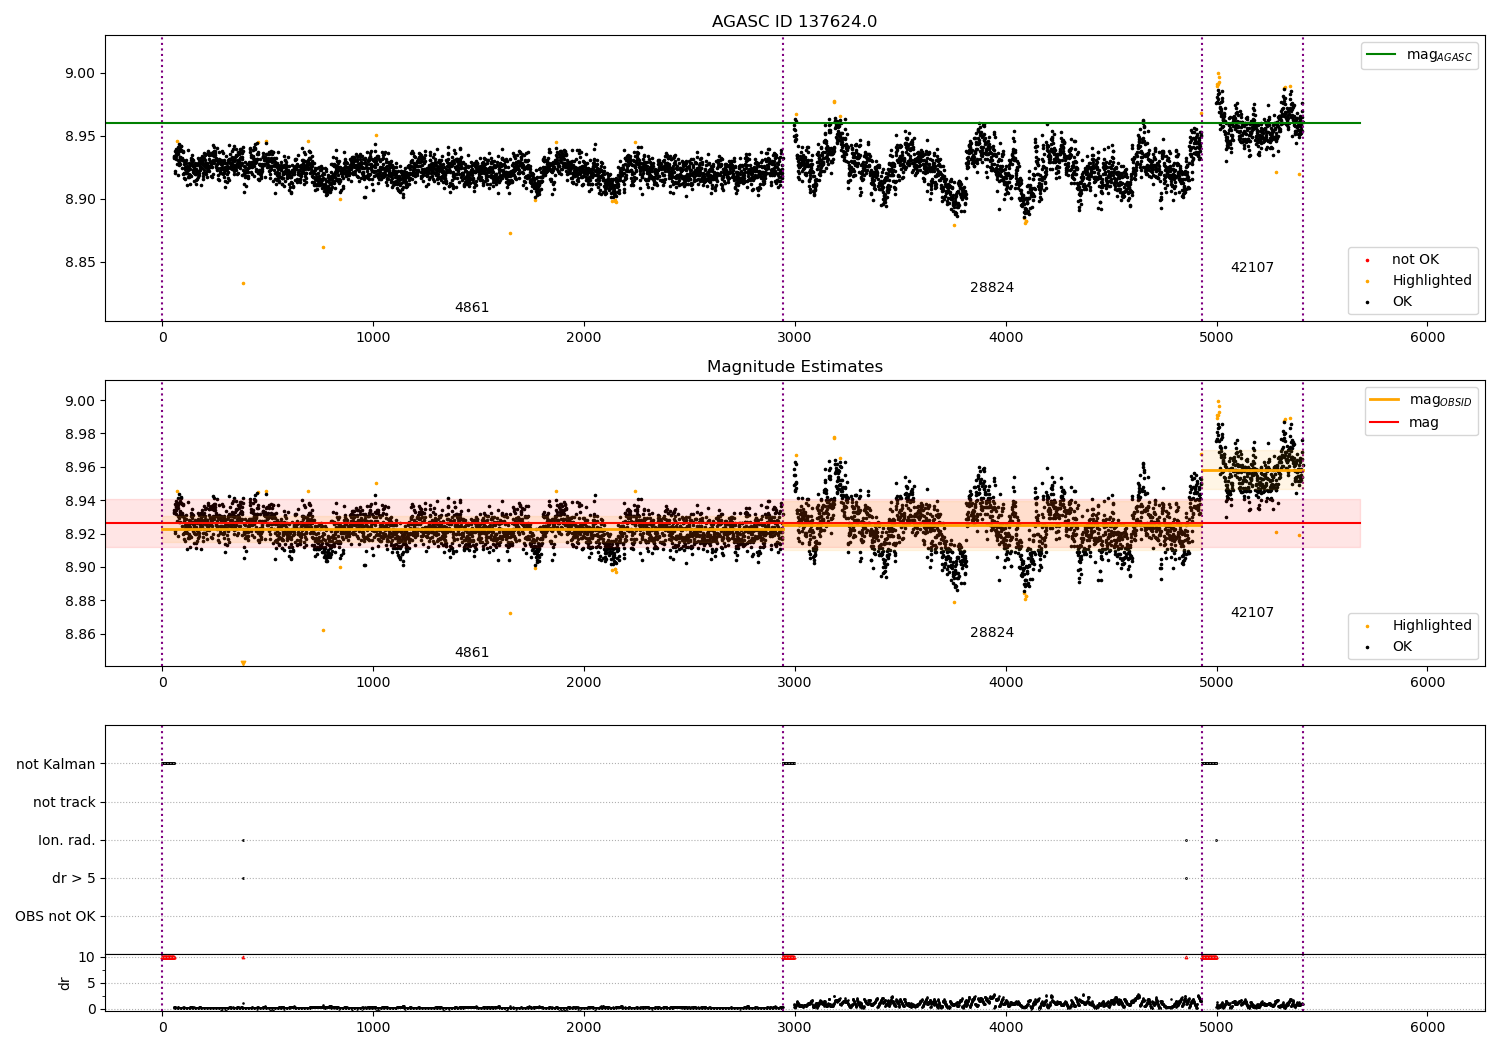
Task: Click the 28824 observation label in top plot
Action: pyautogui.click(x=991, y=288)
